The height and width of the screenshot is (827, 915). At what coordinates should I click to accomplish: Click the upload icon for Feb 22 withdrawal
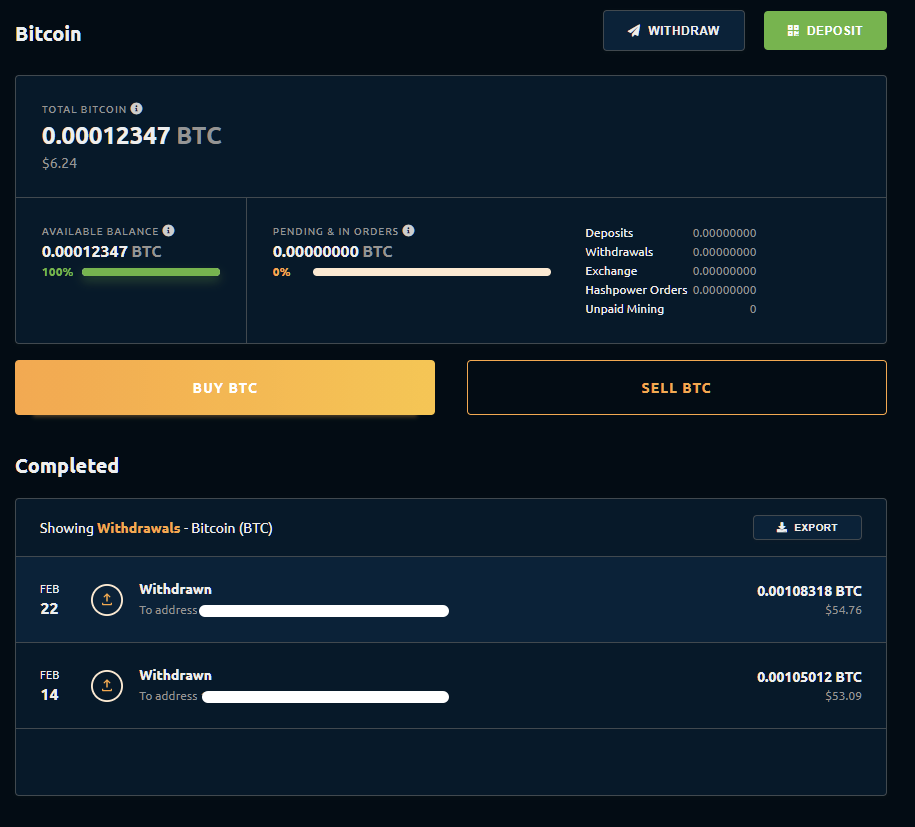point(107,599)
